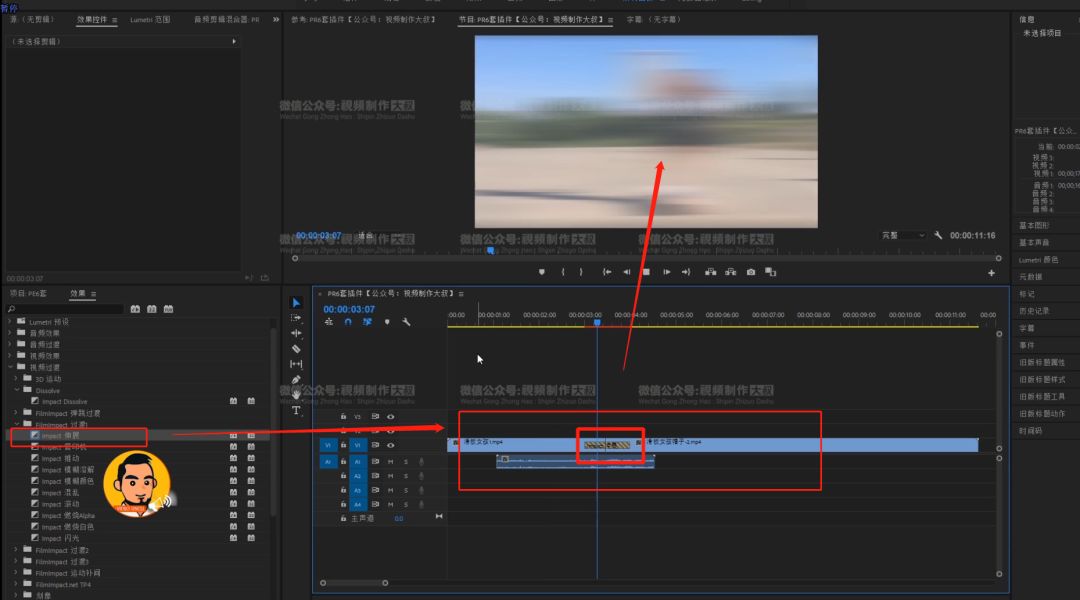Select the Impact Dissolve transition
The width and height of the screenshot is (1080, 600).
(64, 402)
